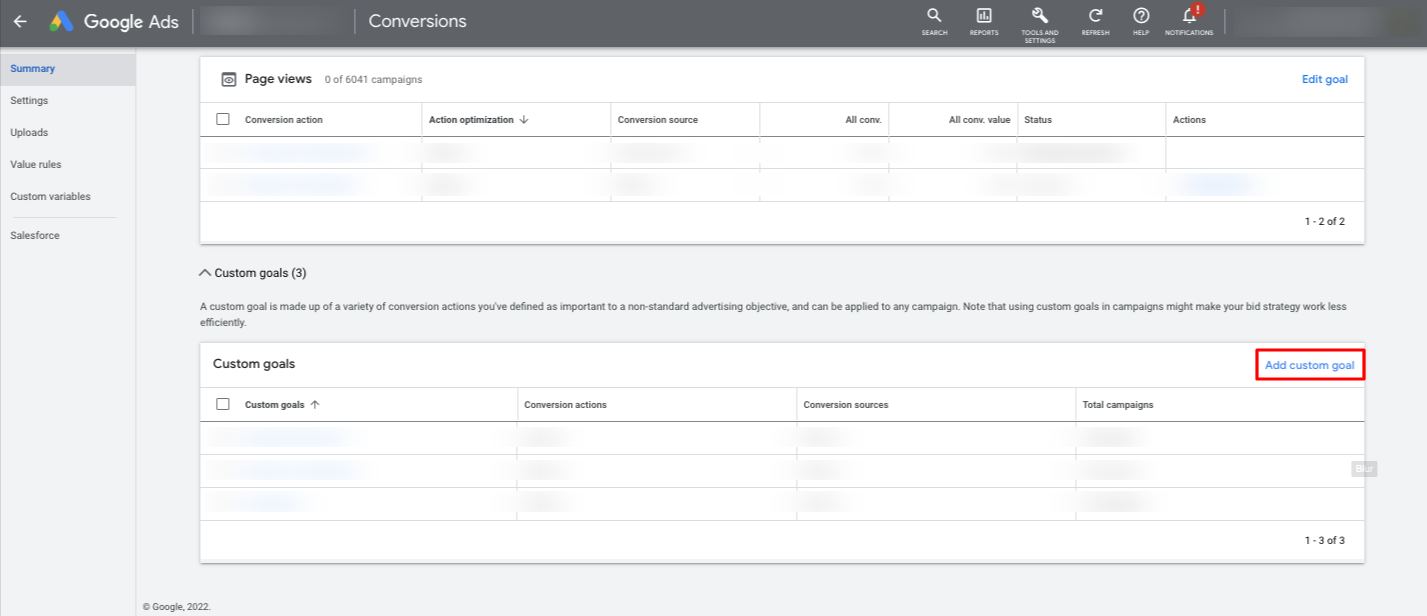1427x616 pixels.
Task: Open Tools and Settings wrench icon
Action: tap(1040, 16)
